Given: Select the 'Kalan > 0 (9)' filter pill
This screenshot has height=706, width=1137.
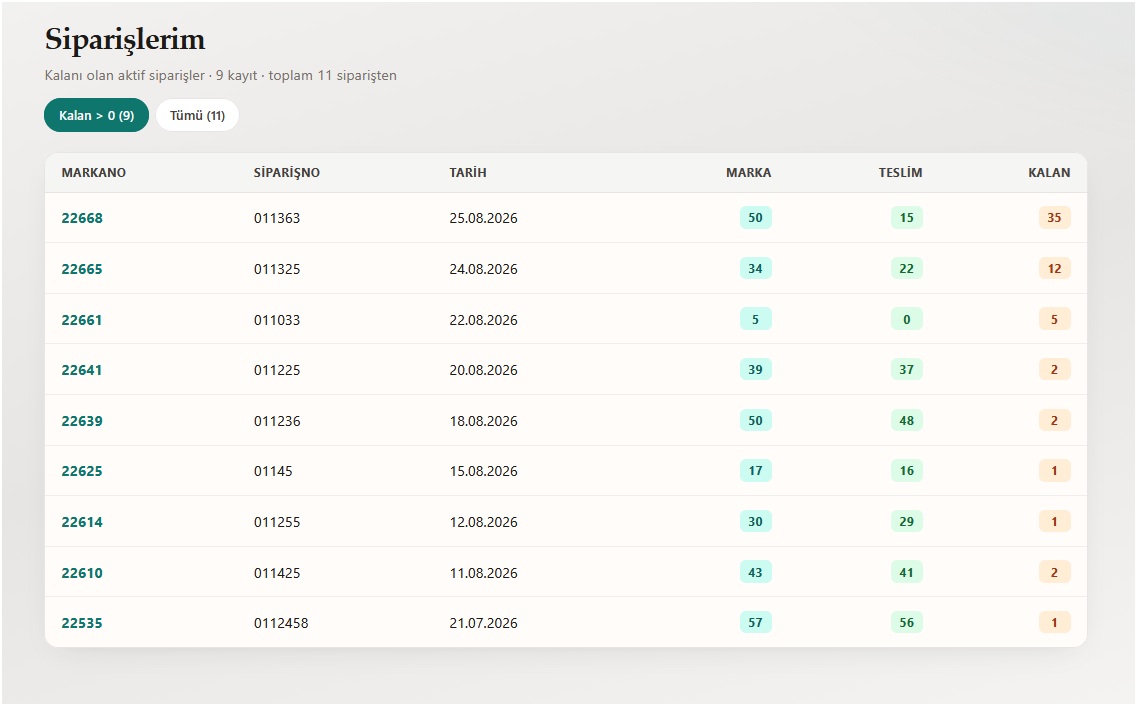Looking at the screenshot, I should (x=96, y=115).
